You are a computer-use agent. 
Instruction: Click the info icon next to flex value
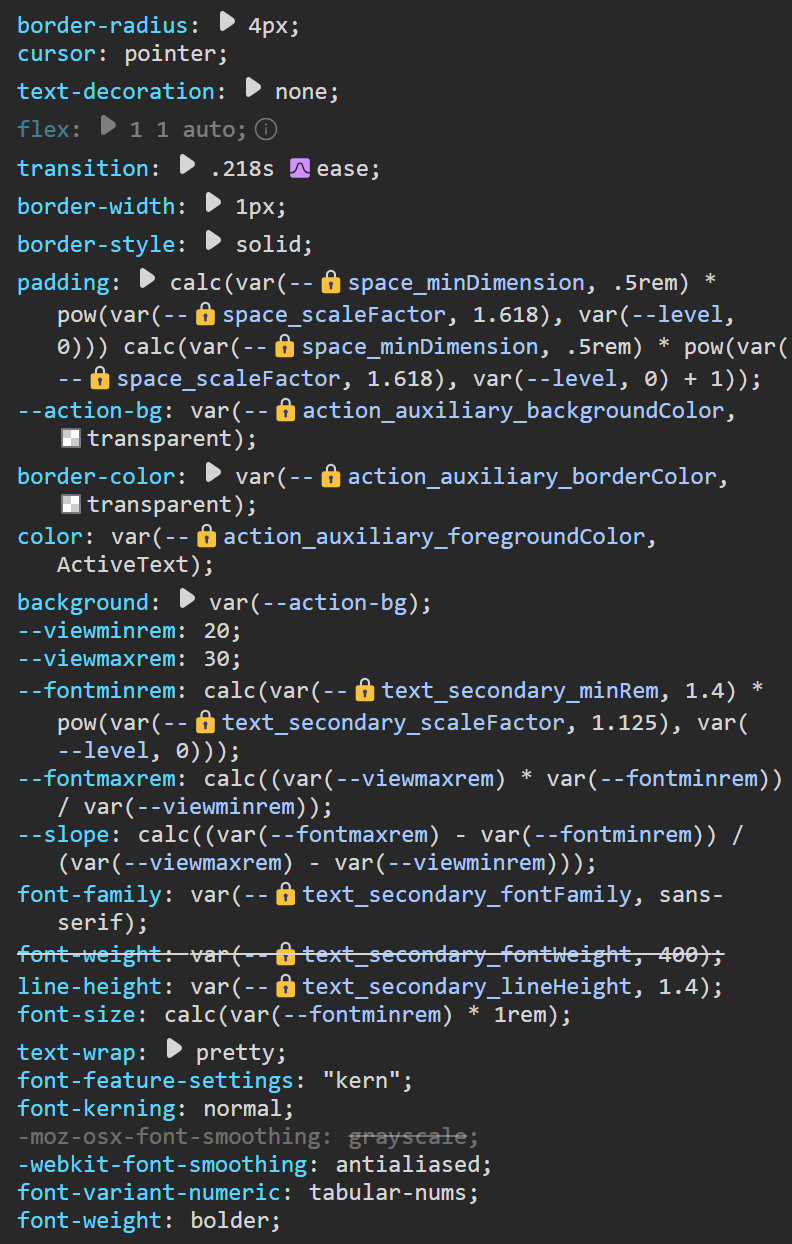click(x=266, y=129)
